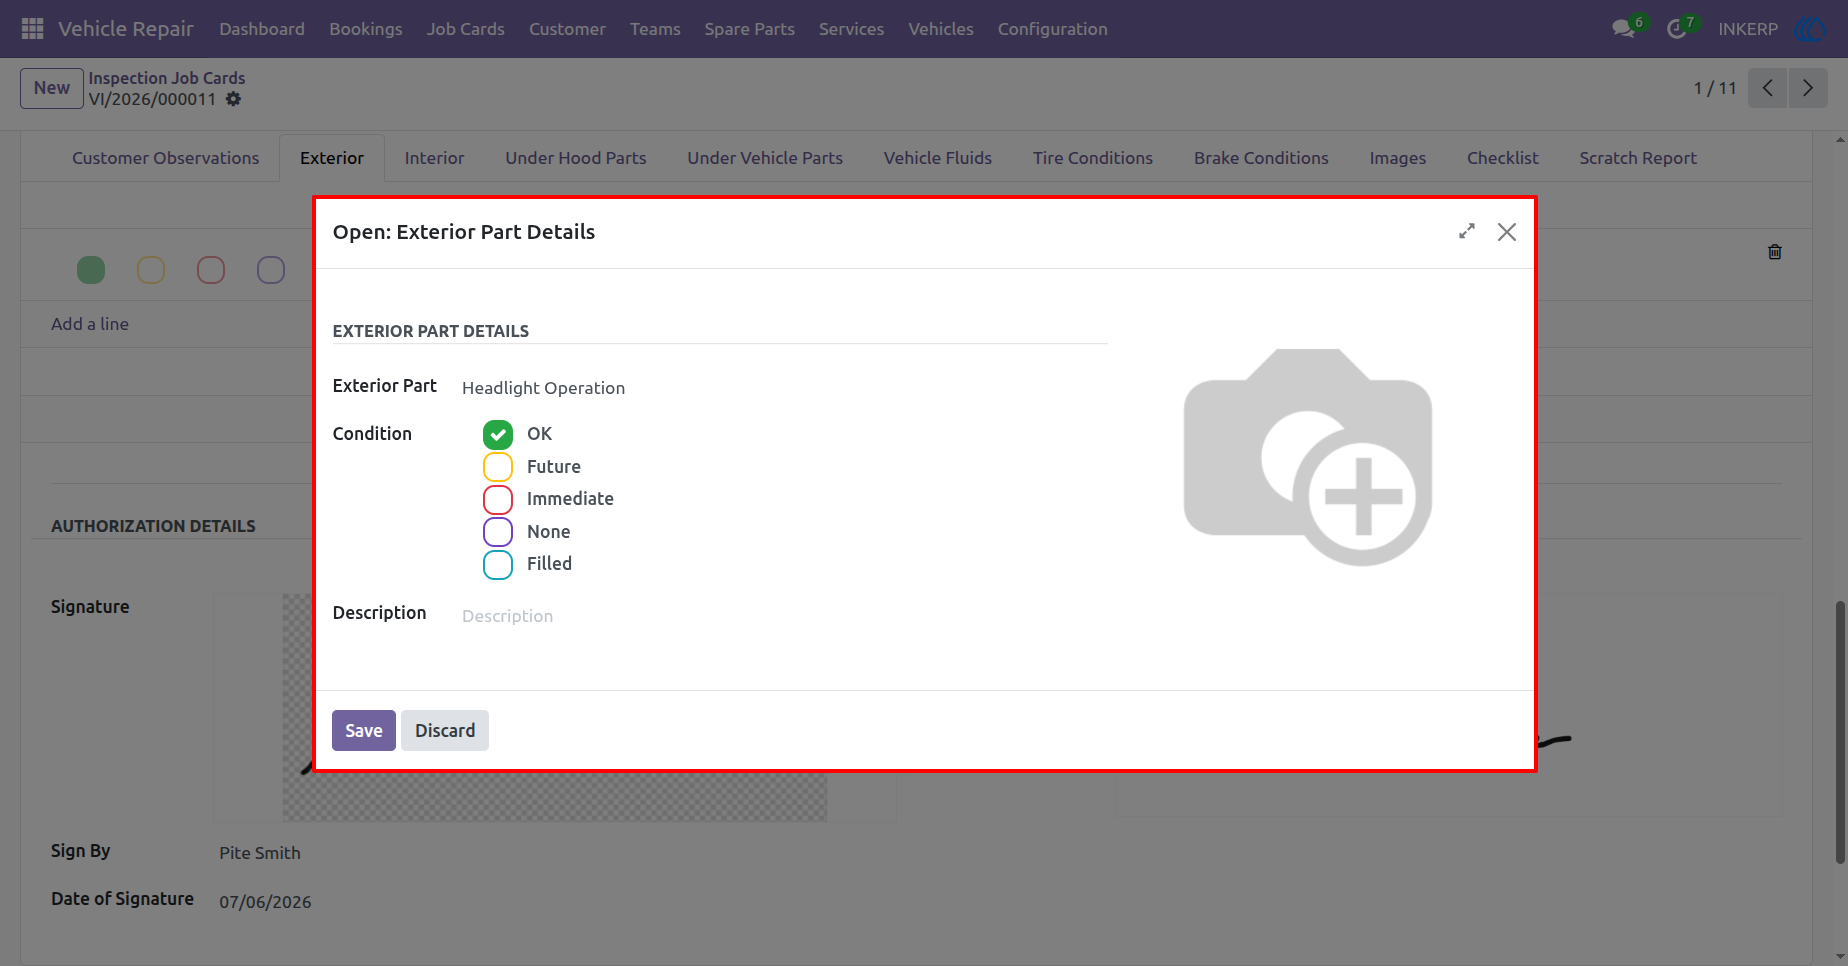This screenshot has width=1848, height=966.
Task: Click the user avatar icon
Action: tap(1811, 29)
